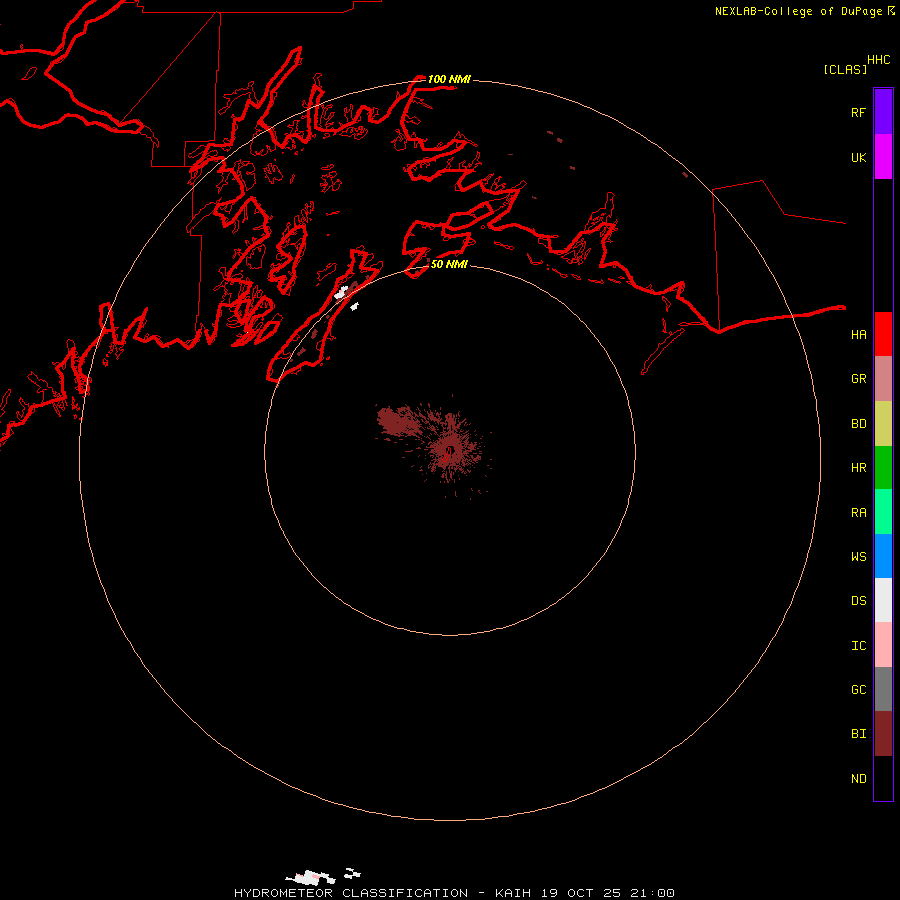This screenshot has width=900, height=900.
Task: Click the HA legend label
Action: click(x=858, y=335)
